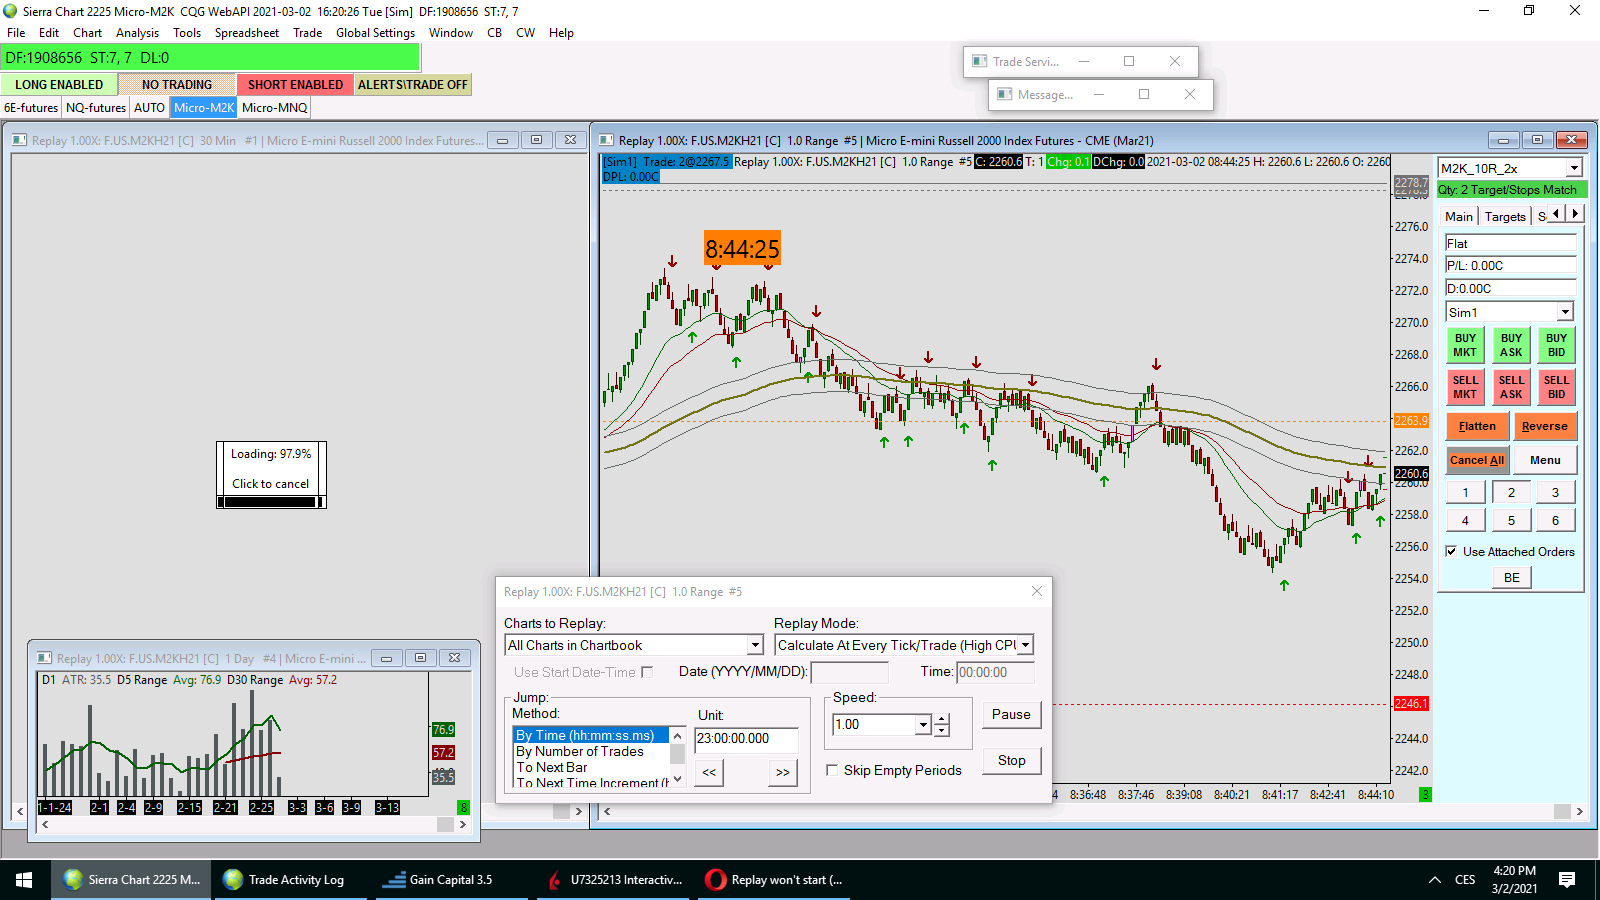This screenshot has width=1600, height=900.
Task: Toggle the SHORT ENABLED status button
Action: (295, 85)
